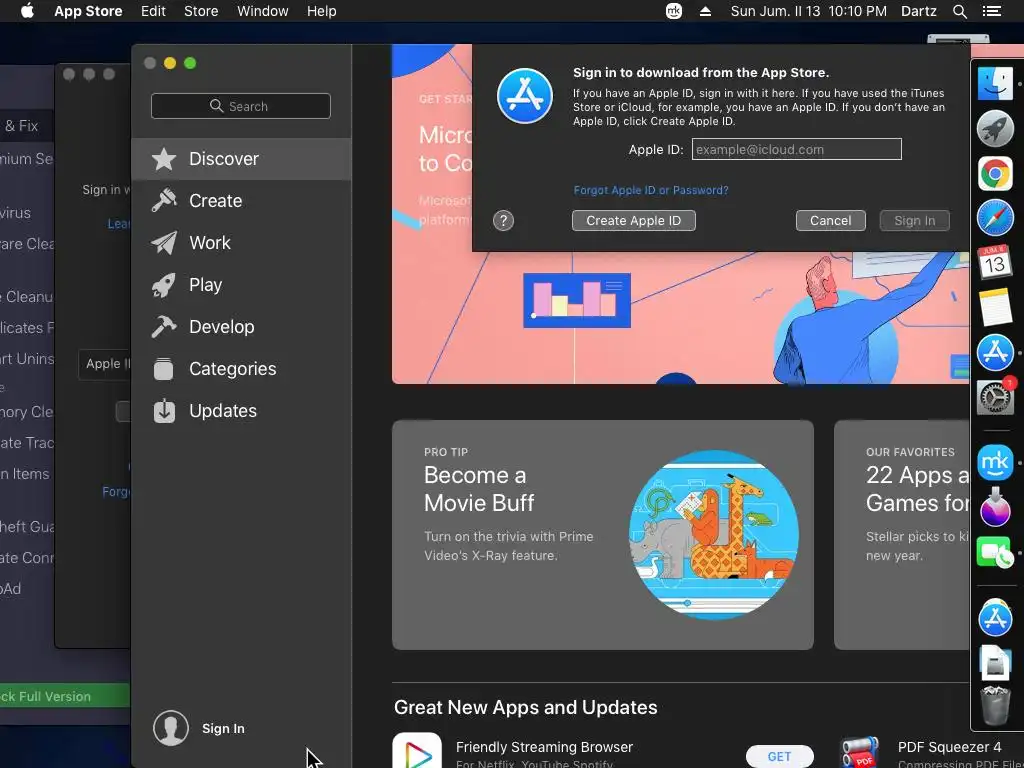Select Work in the sidebar
The image size is (1024, 768).
(242, 243)
